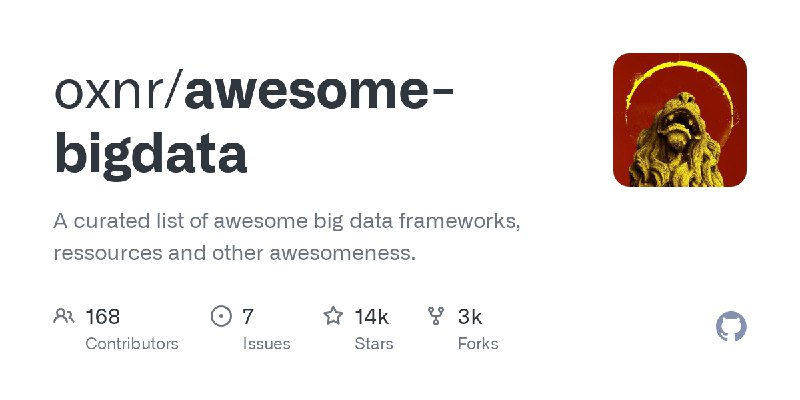The image size is (800, 400).
Task: Click the bigdata title word
Action: (151, 153)
